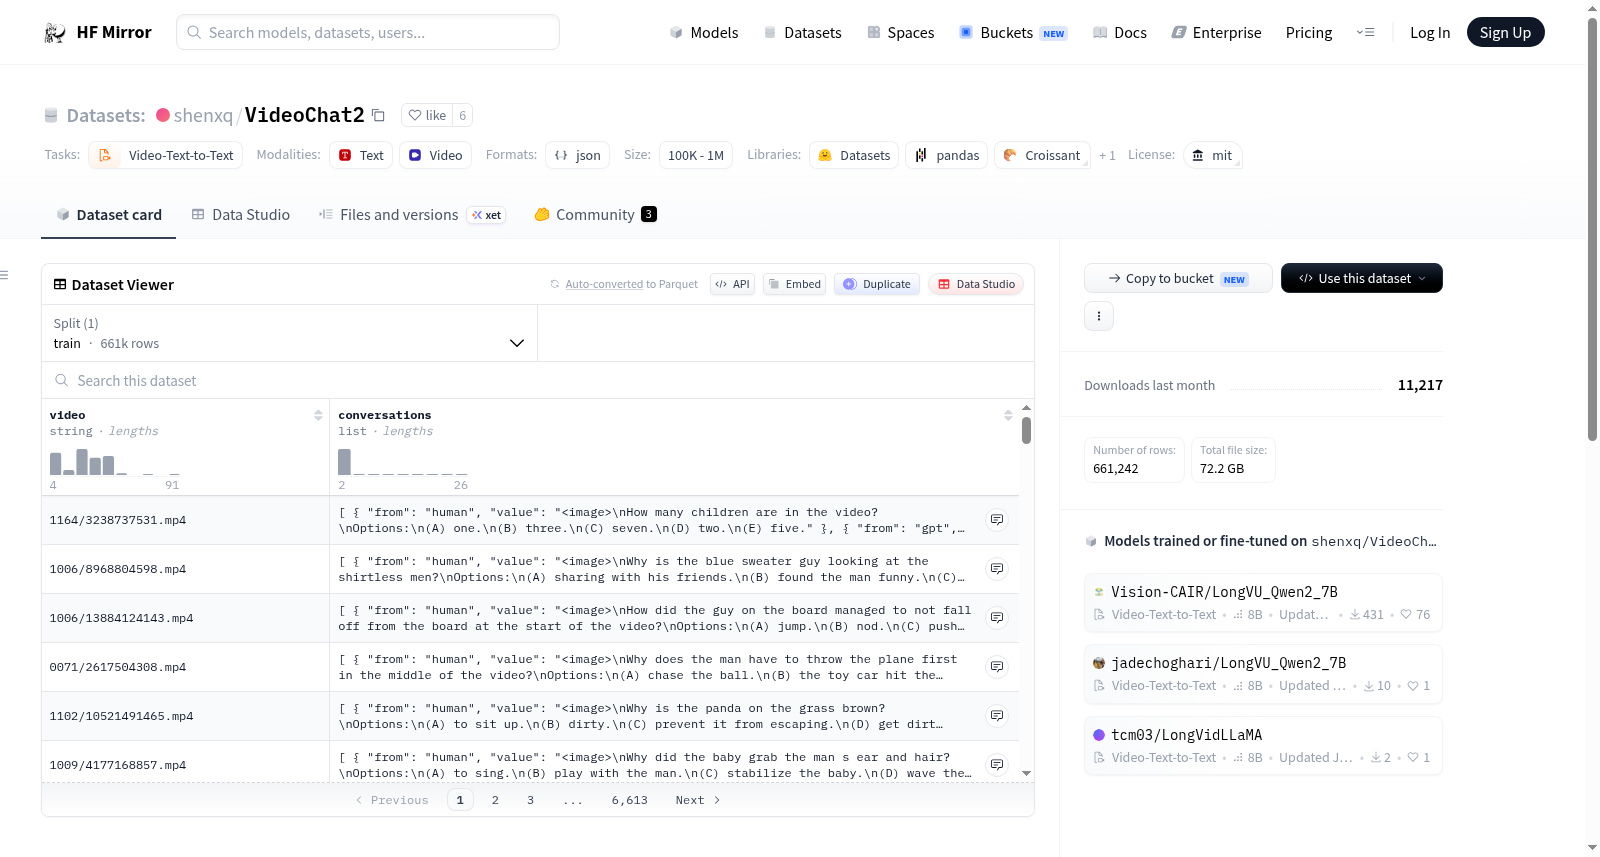The width and height of the screenshot is (1600, 857).
Task: Click the HF Mirror logo icon
Action: [x=55, y=33]
